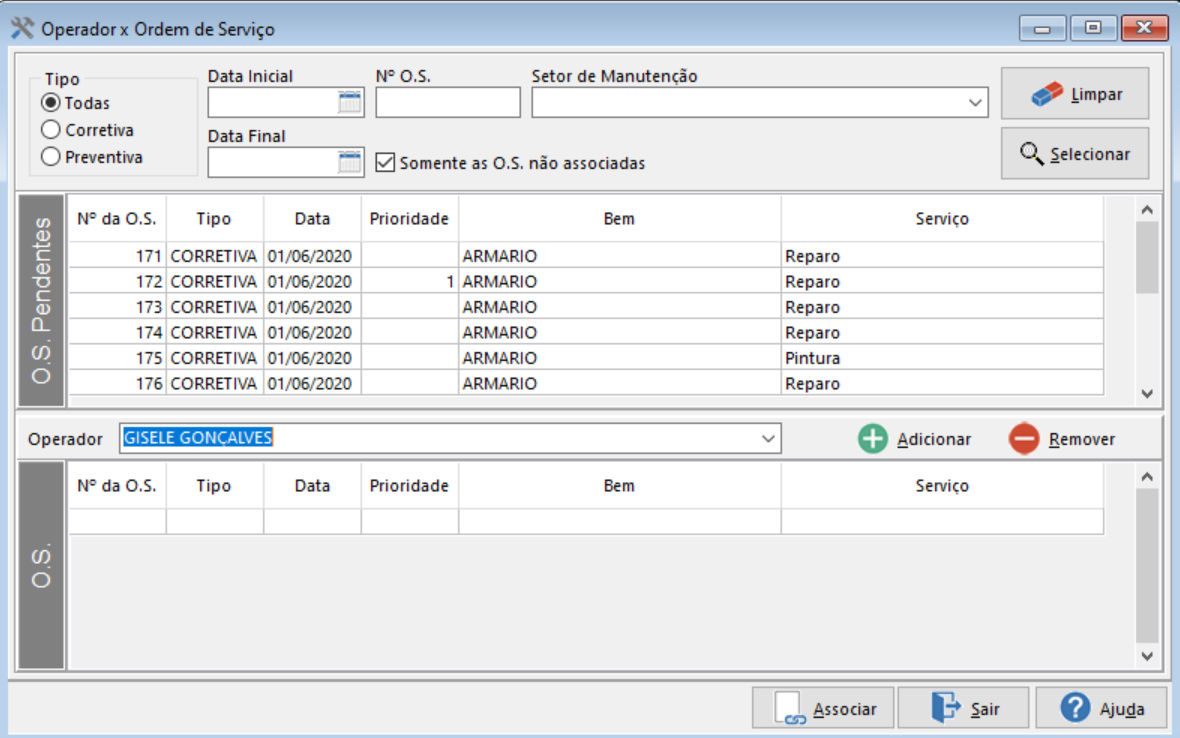Click Bem header in lower O.S. grid
1180x738 pixels.
619,486
